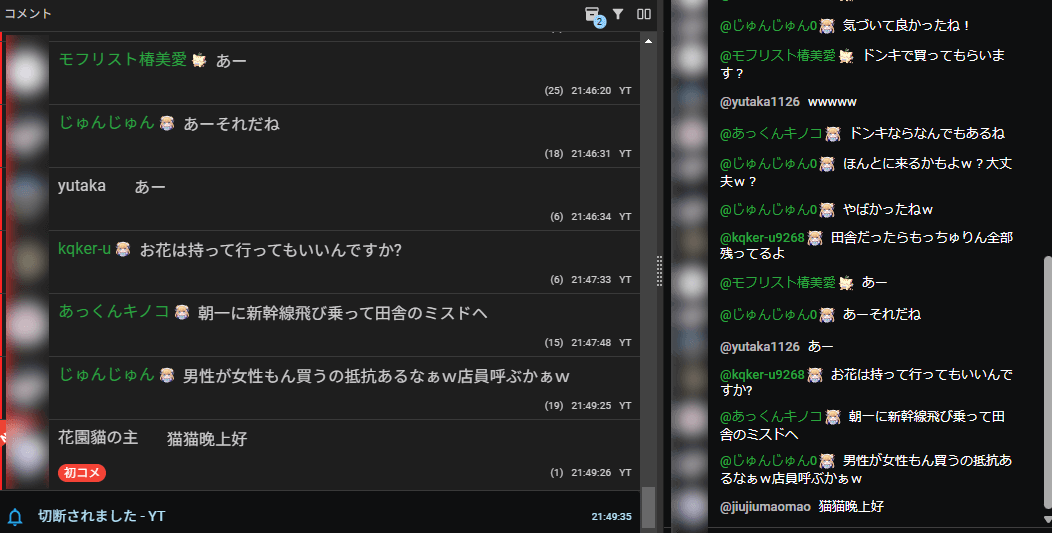Select comment 朝一に新幹線飛び乗って田舎のミスドへ in list
This screenshot has height=533, width=1052.
click(x=342, y=313)
